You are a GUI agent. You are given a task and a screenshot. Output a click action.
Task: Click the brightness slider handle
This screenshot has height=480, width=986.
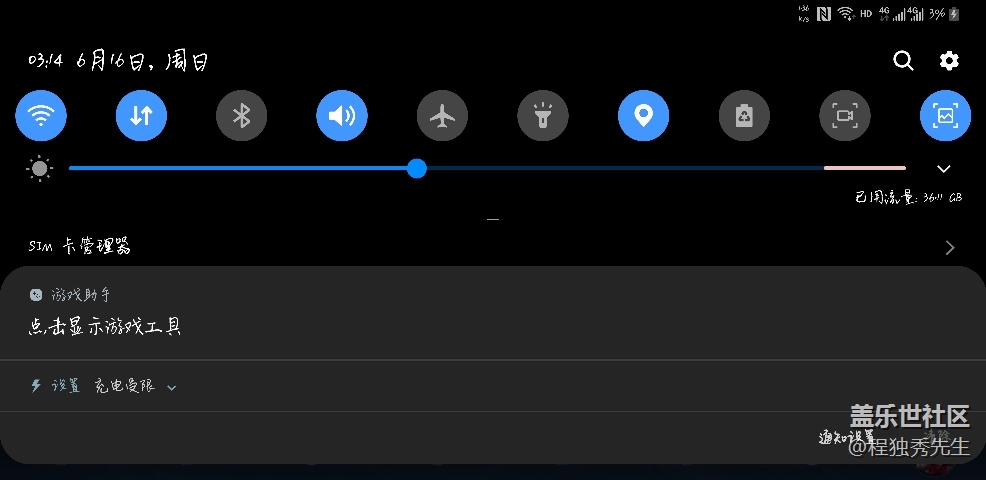416,168
